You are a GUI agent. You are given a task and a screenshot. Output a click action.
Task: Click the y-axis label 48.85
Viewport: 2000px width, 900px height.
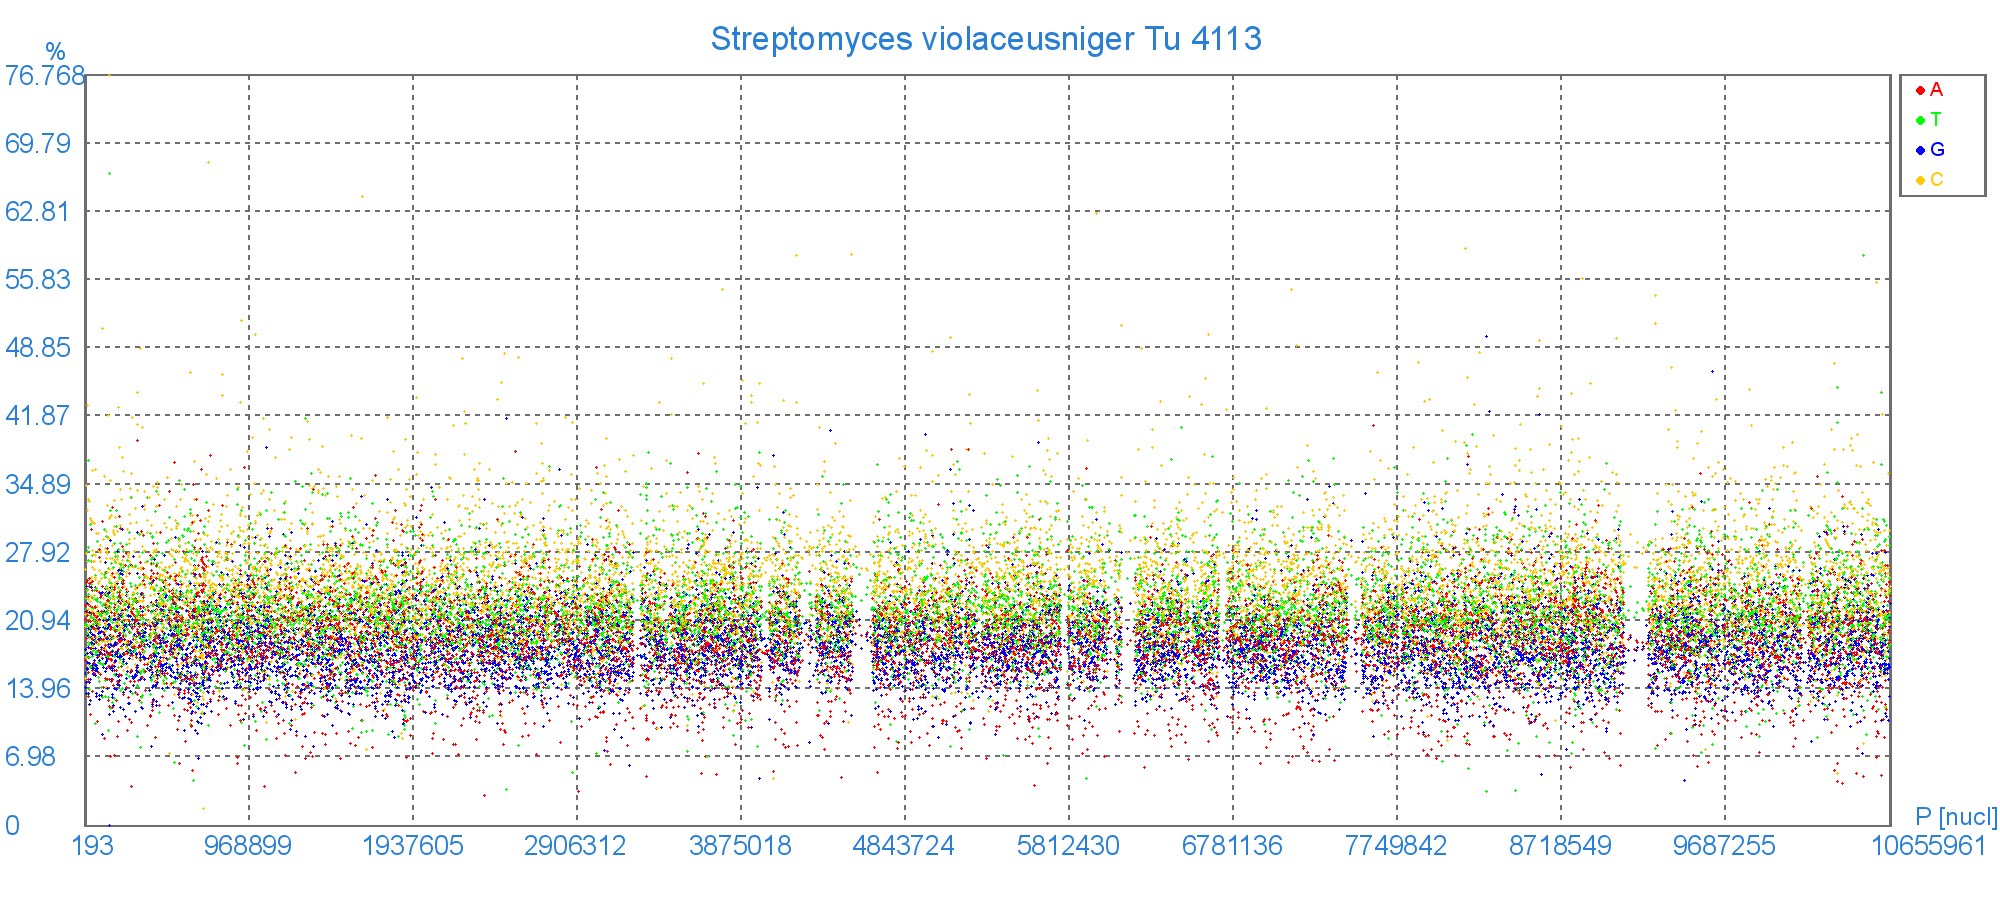point(38,348)
